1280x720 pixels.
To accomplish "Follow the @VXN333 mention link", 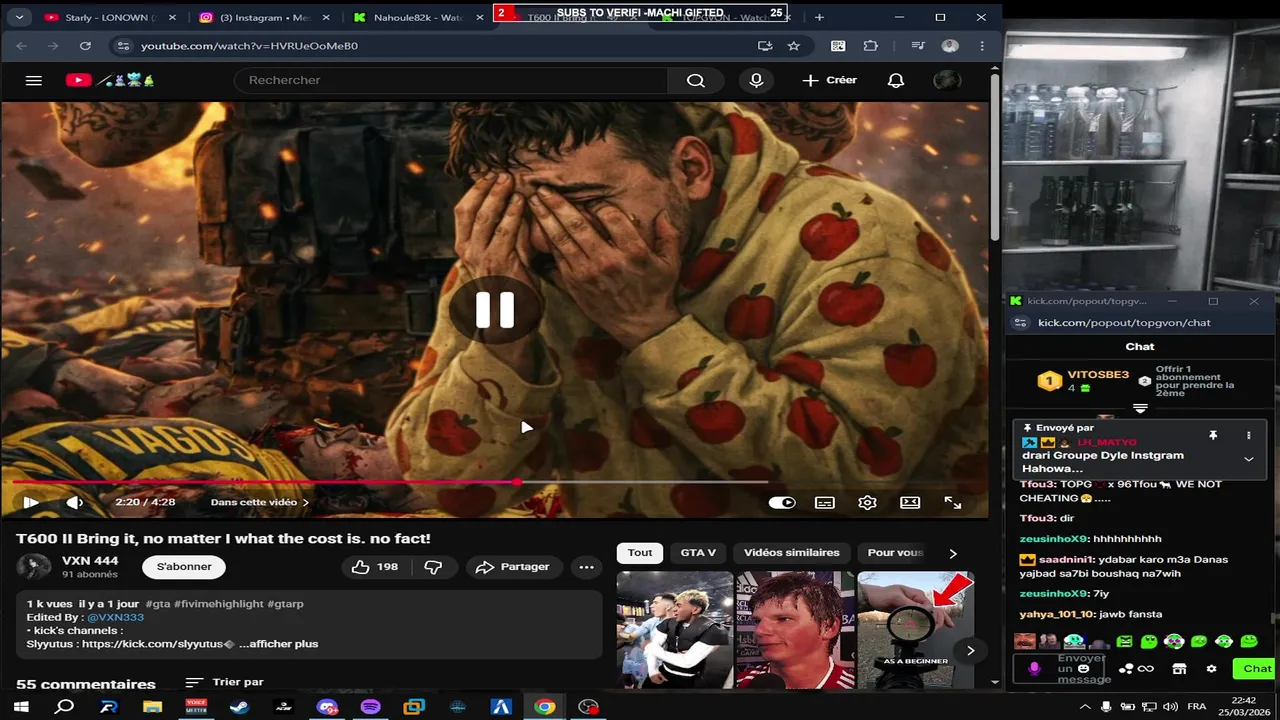I will point(116,618).
